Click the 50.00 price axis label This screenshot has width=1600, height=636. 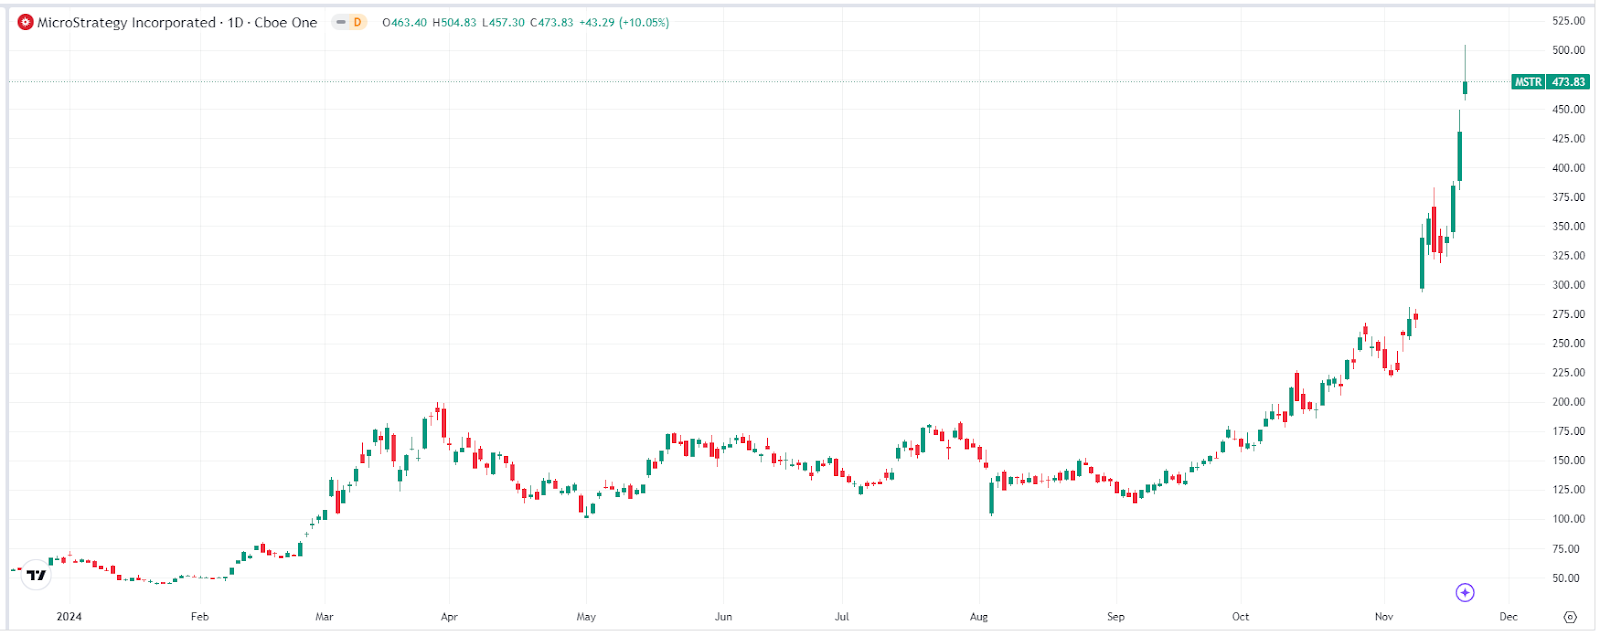coord(1568,578)
